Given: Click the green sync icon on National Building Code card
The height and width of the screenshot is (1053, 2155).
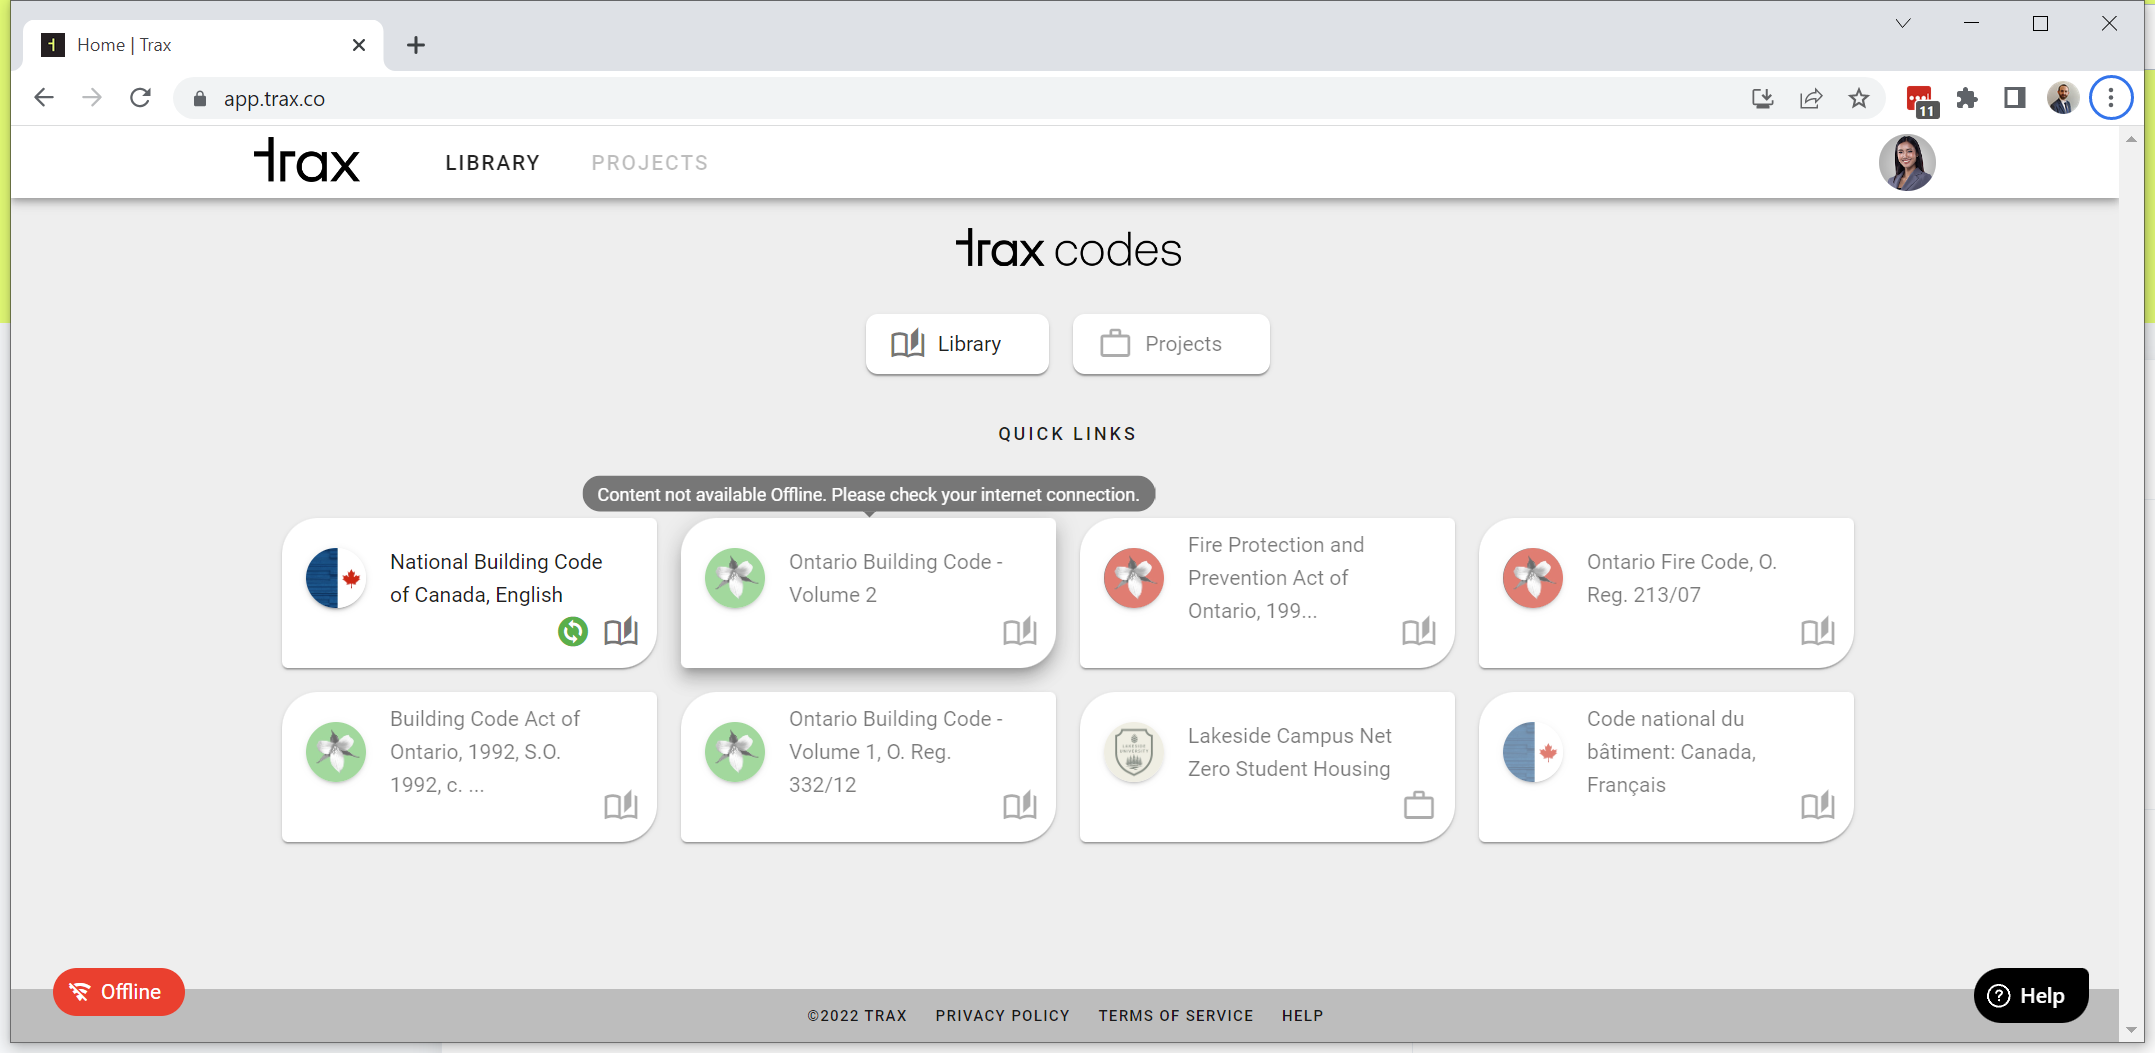Looking at the screenshot, I should pyautogui.click(x=573, y=631).
